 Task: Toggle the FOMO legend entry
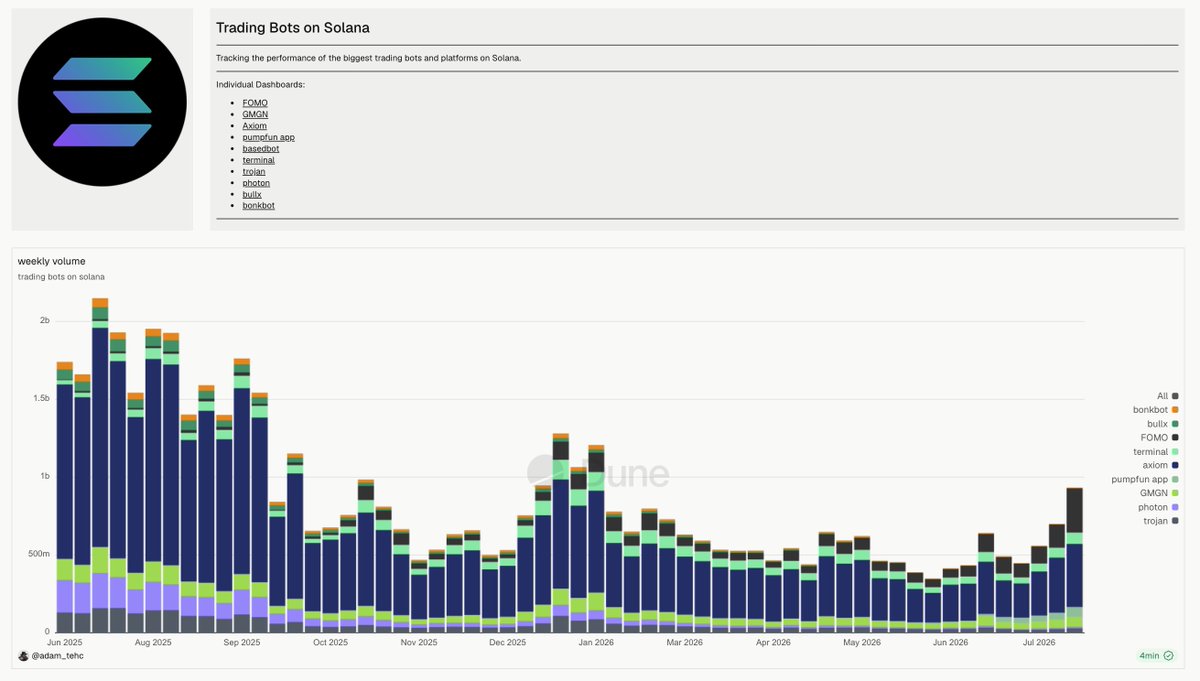[x=1159, y=438]
